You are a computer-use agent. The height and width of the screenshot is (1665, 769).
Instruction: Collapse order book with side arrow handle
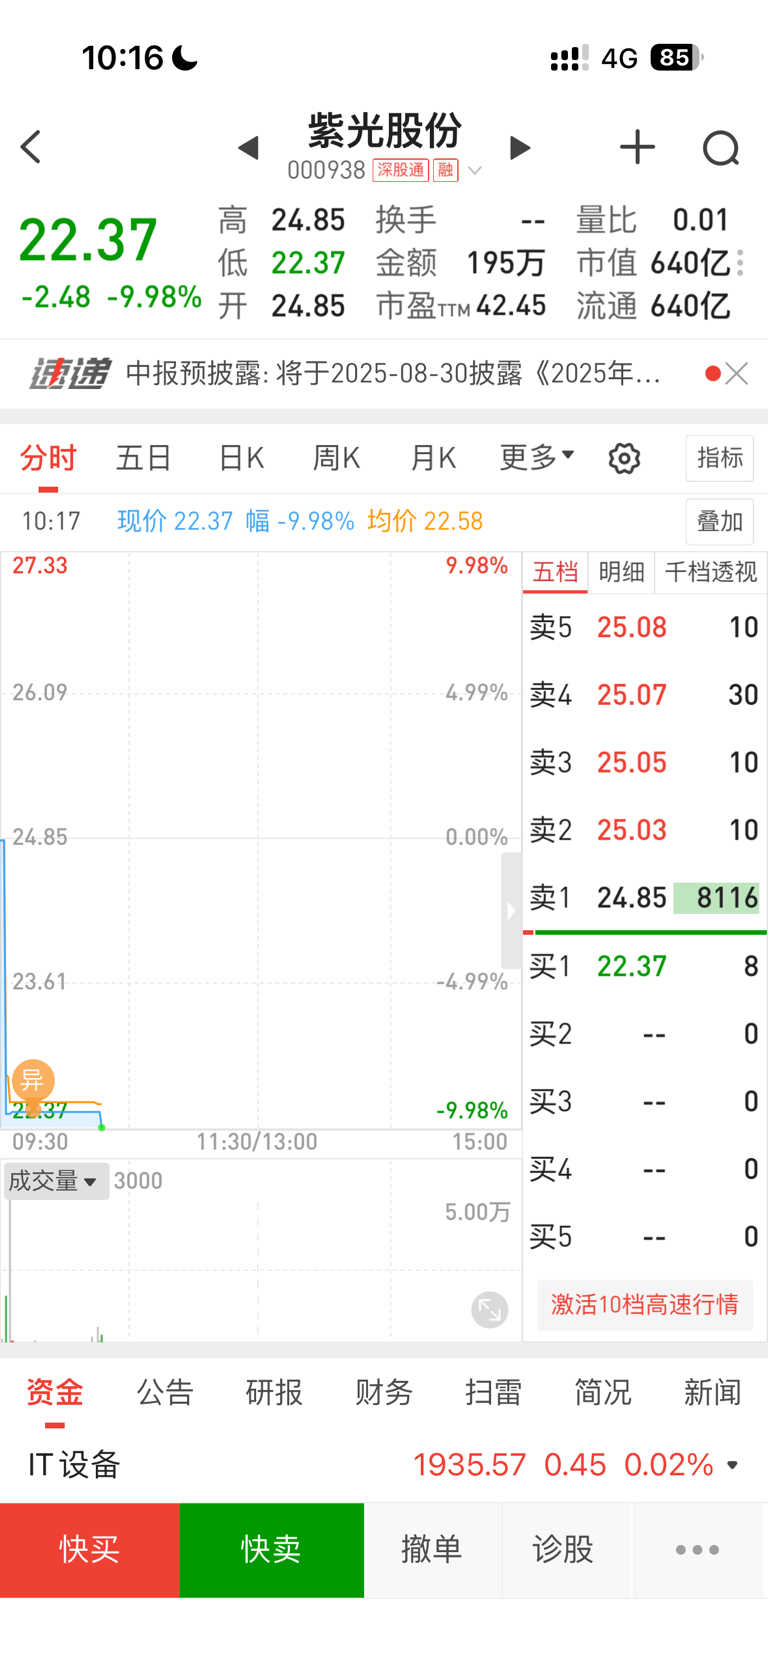(511, 910)
